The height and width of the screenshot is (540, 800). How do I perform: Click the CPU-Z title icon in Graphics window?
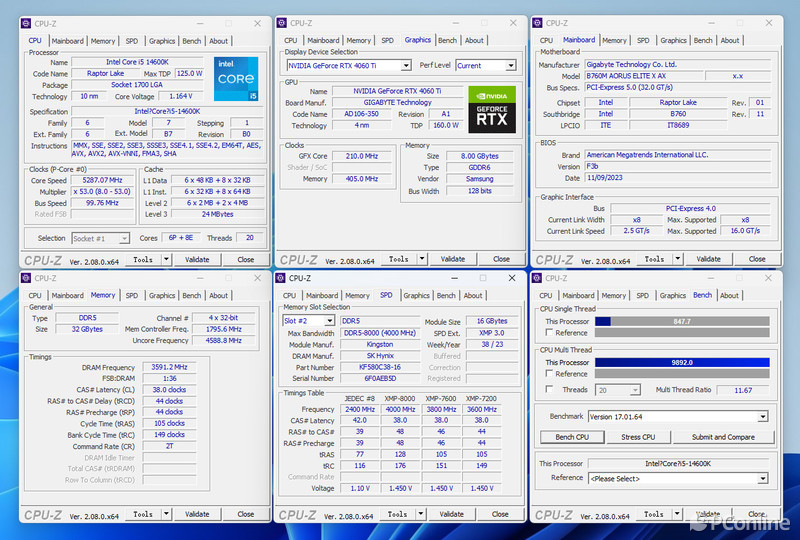(282, 23)
